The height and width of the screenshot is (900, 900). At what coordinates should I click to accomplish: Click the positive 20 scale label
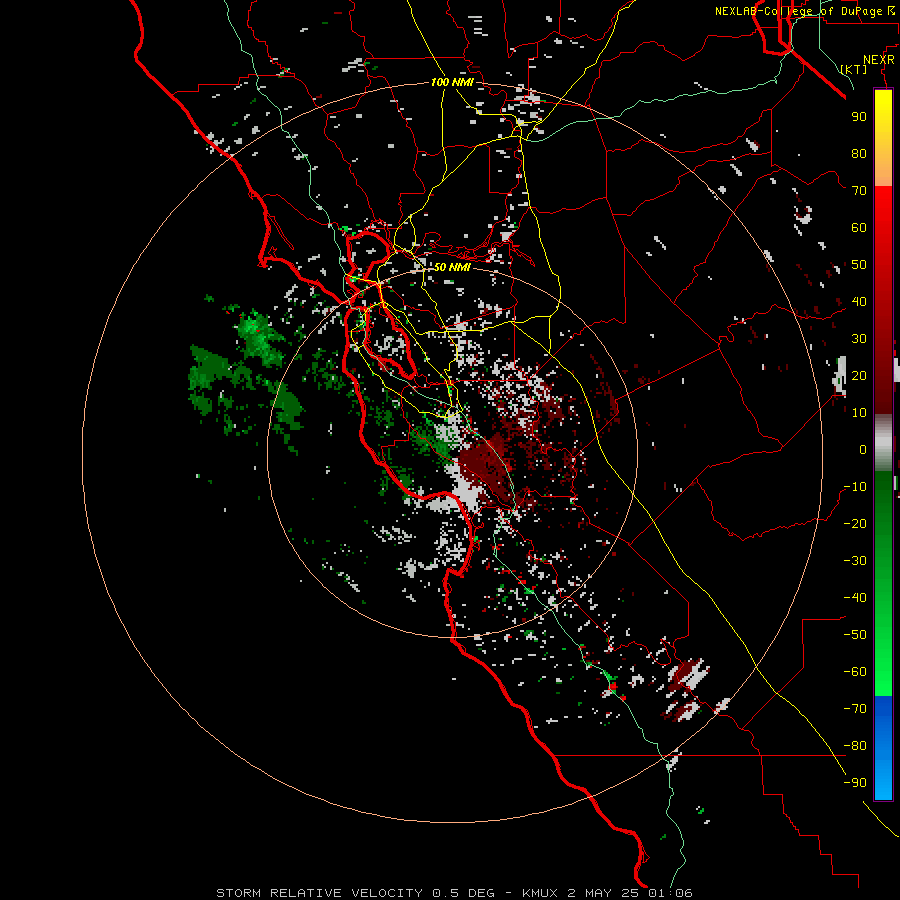(x=859, y=375)
